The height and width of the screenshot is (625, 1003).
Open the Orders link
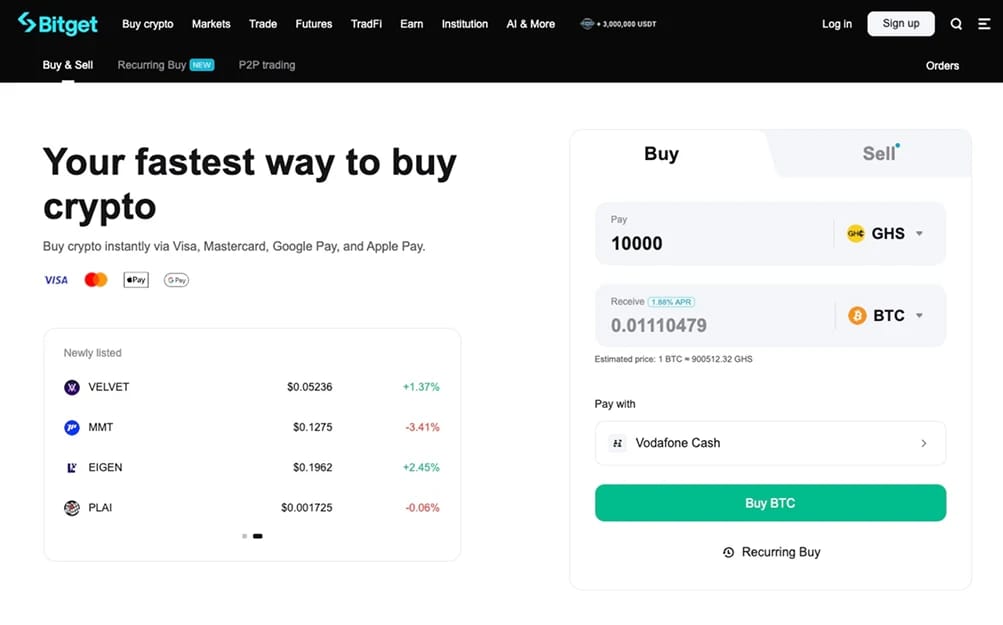pos(942,66)
